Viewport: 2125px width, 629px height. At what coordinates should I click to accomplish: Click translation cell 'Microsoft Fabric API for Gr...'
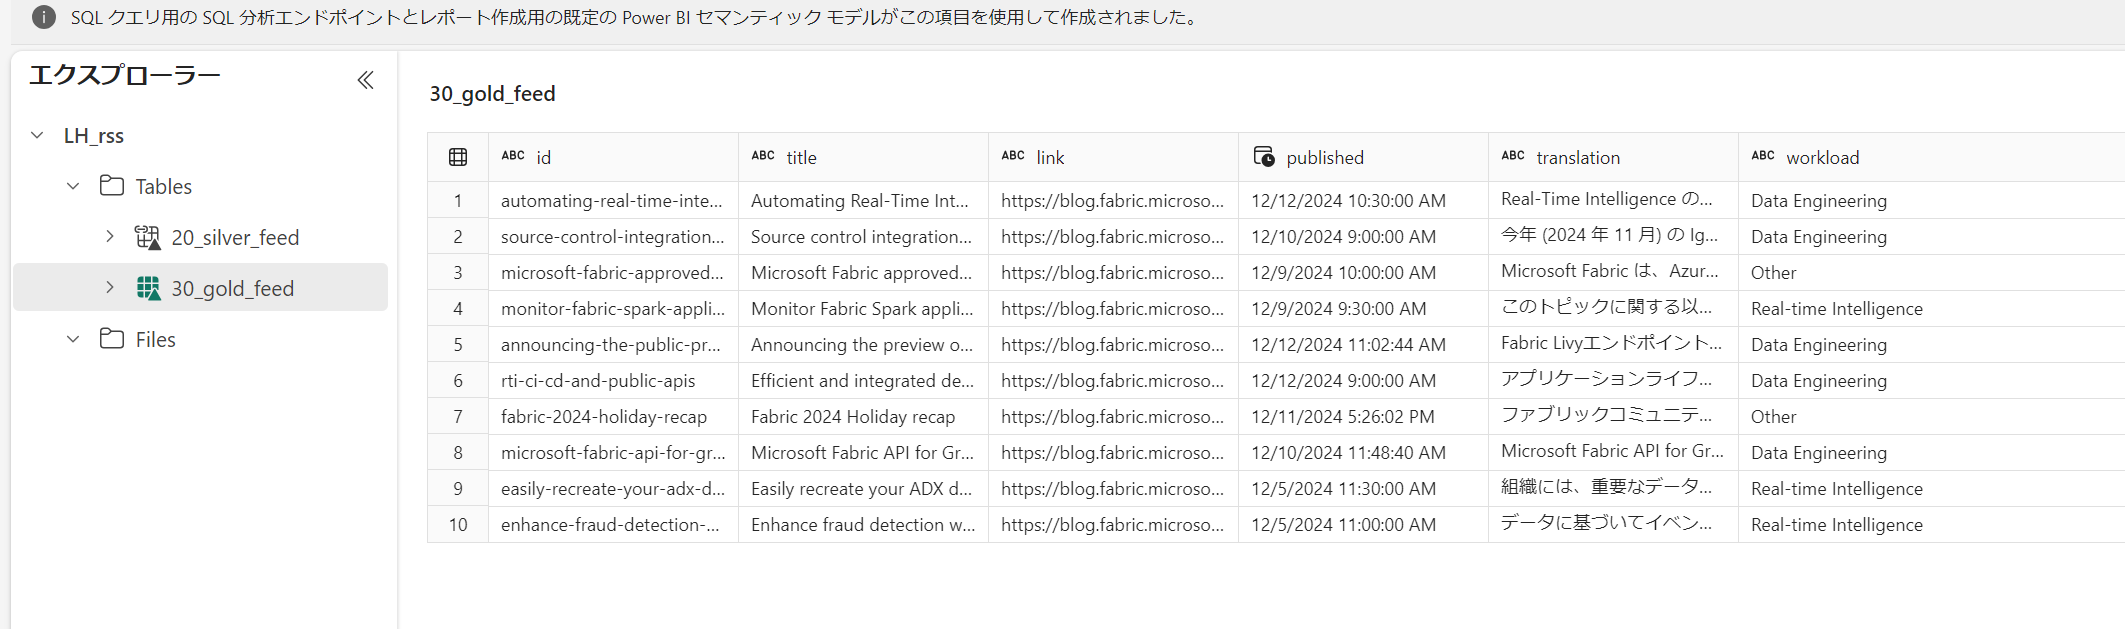(x=1612, y=451)
